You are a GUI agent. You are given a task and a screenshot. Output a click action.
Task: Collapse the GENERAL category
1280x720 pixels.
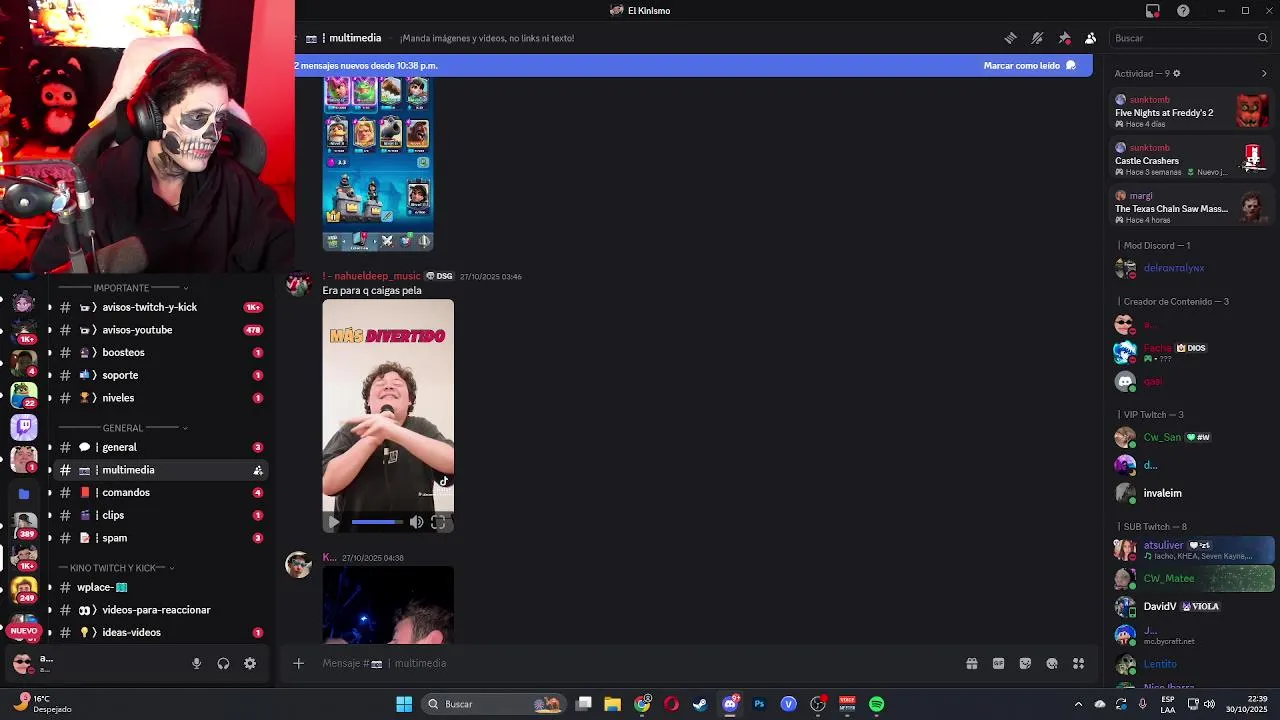coord(124,428)
